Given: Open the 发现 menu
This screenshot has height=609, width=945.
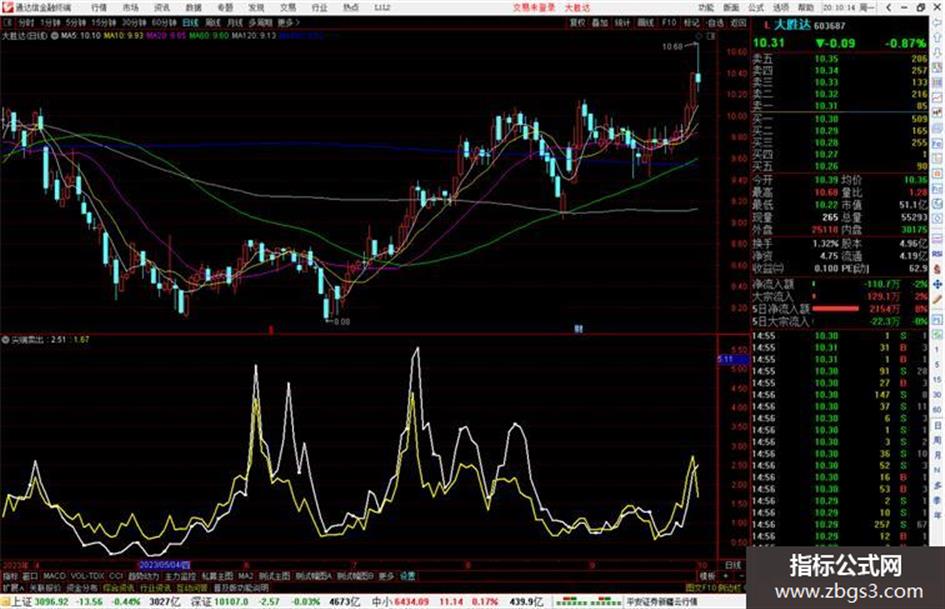Looking at the screenshot, I should 256,8.
